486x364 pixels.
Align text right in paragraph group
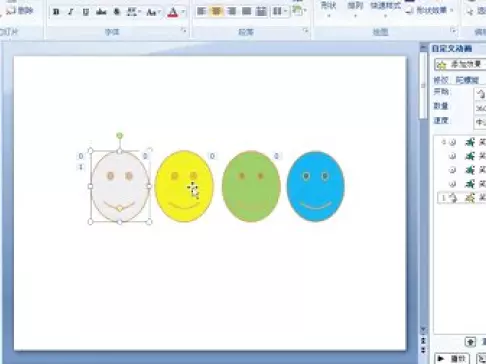[x=231, y=12]
